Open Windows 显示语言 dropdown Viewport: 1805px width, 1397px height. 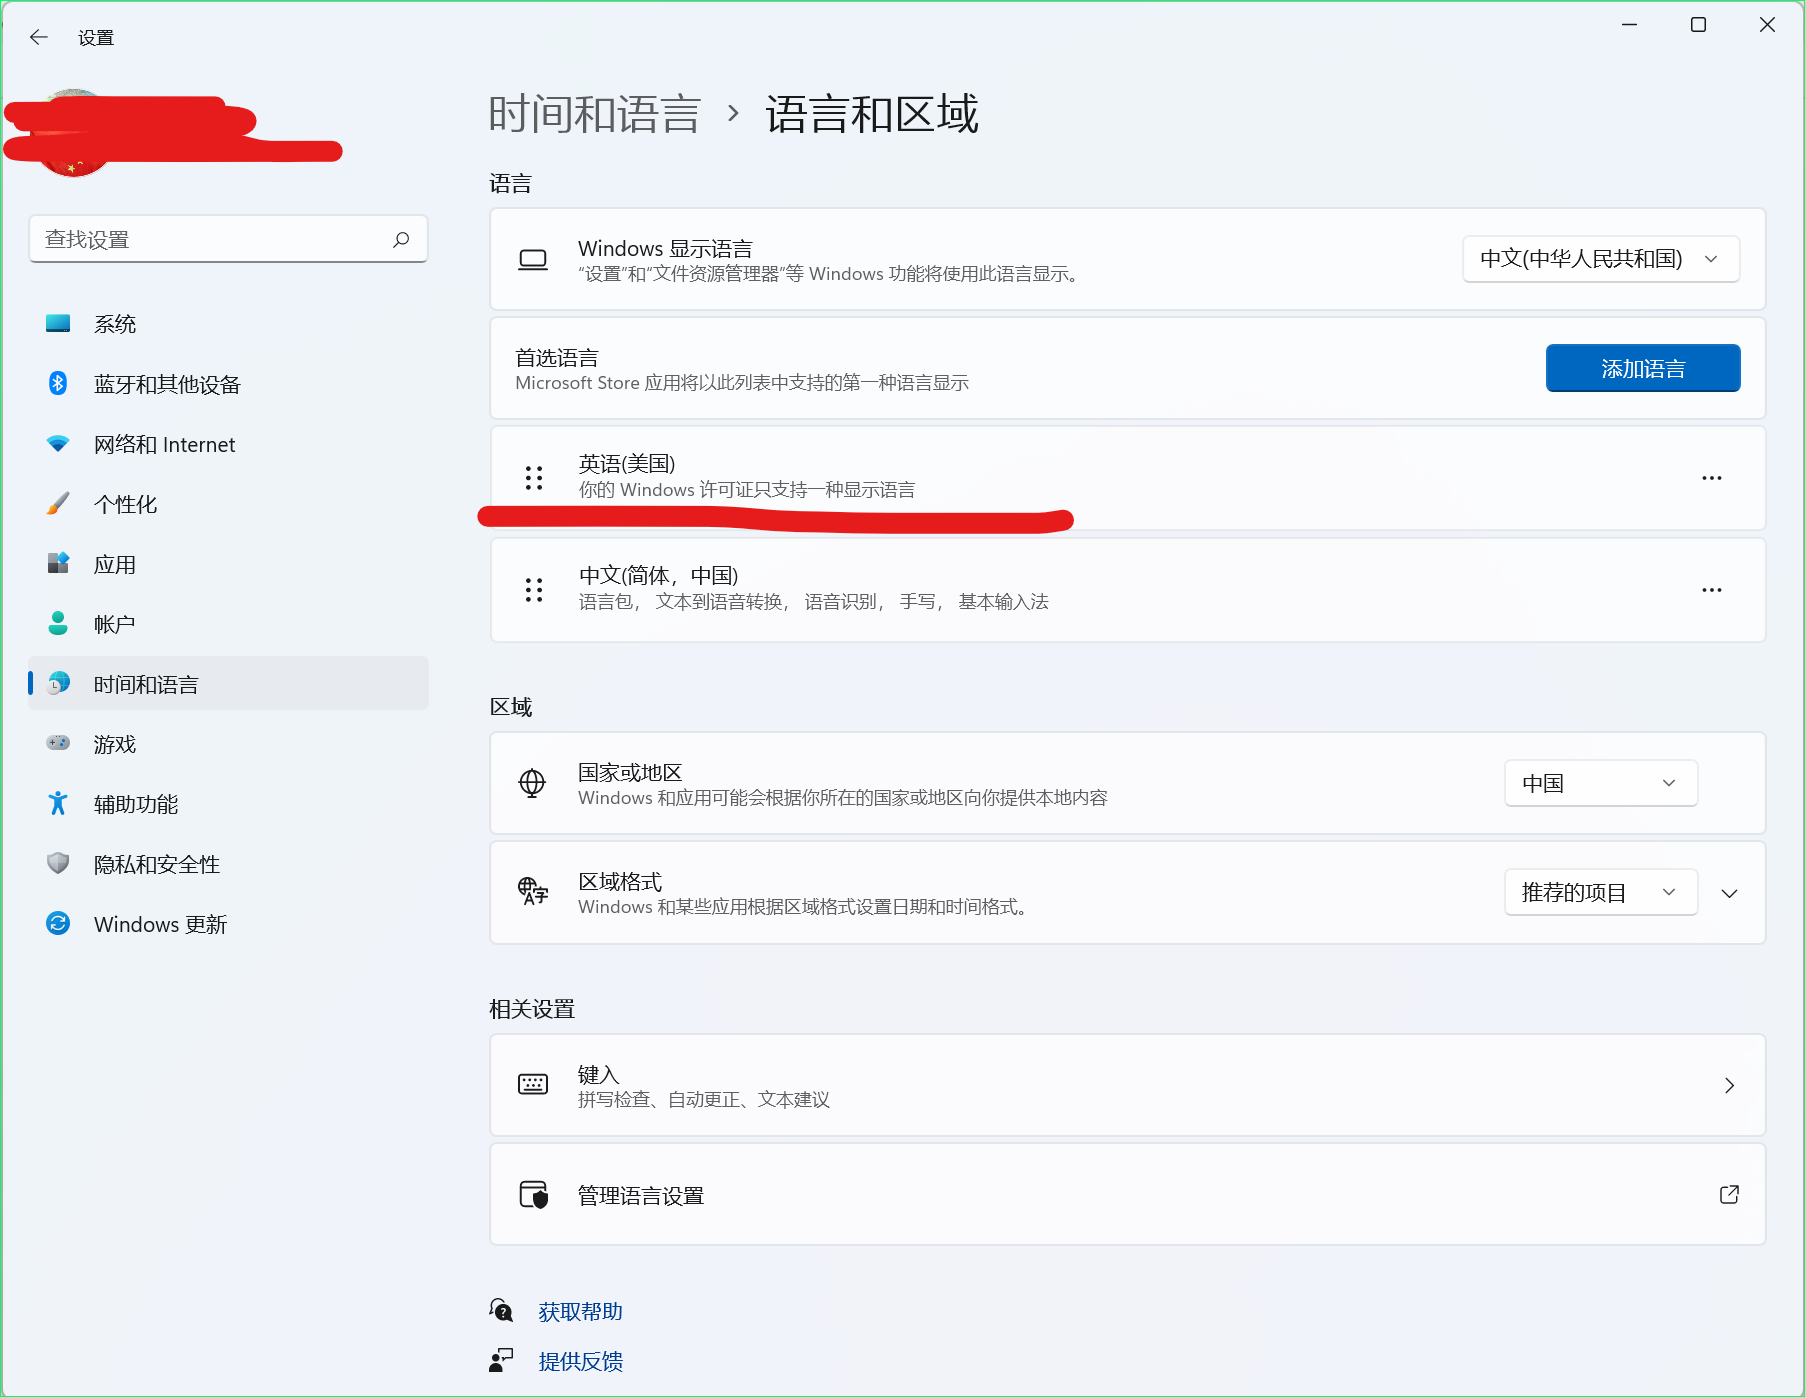pyautogui.click(x=1601, y=259)
